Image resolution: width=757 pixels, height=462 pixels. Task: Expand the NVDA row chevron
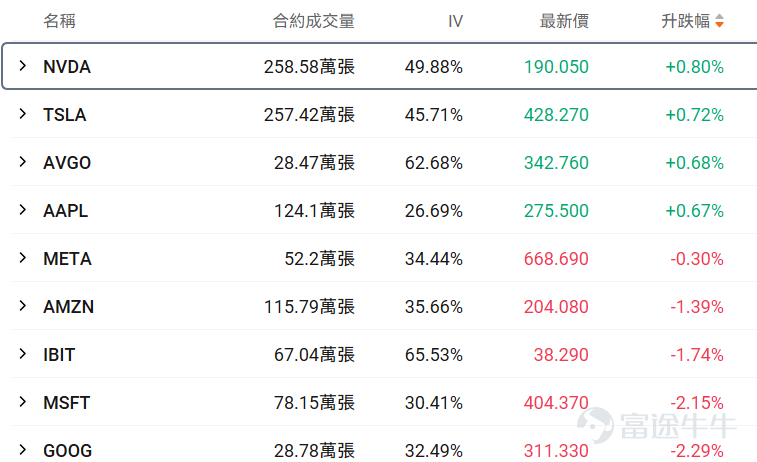[x=23, y=66]
